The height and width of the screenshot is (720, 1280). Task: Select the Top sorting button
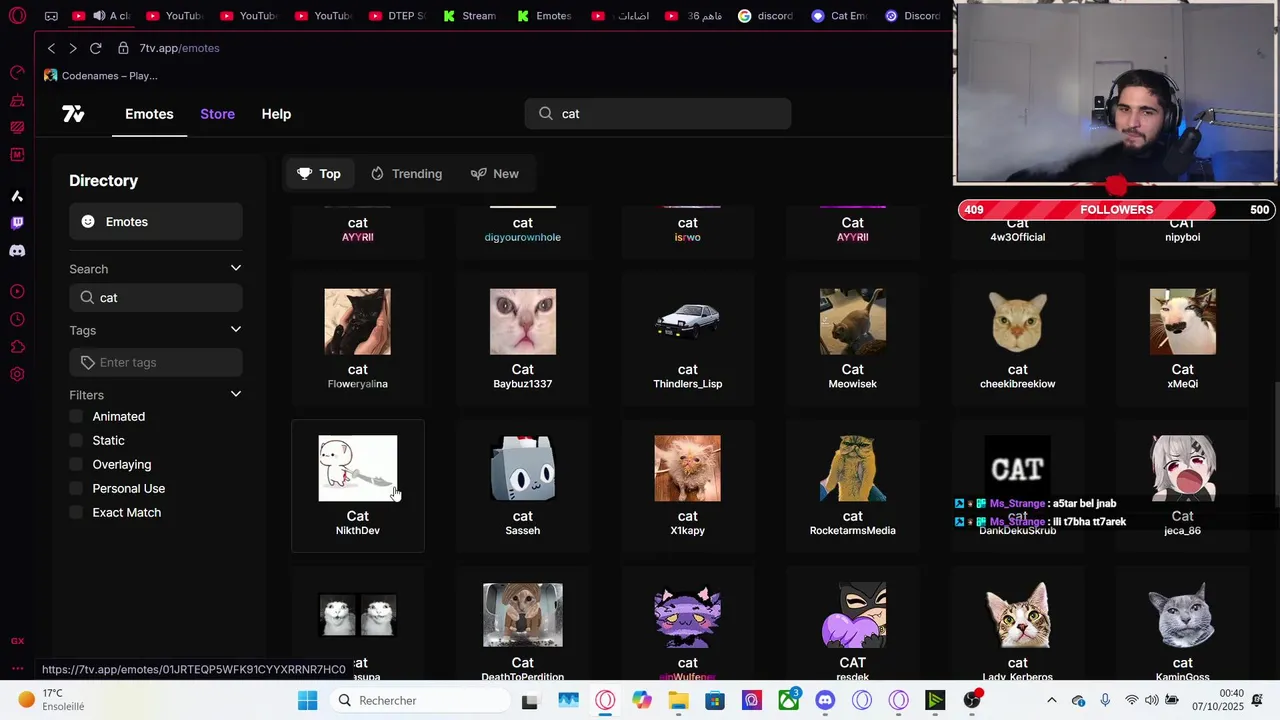coord(319,174)
